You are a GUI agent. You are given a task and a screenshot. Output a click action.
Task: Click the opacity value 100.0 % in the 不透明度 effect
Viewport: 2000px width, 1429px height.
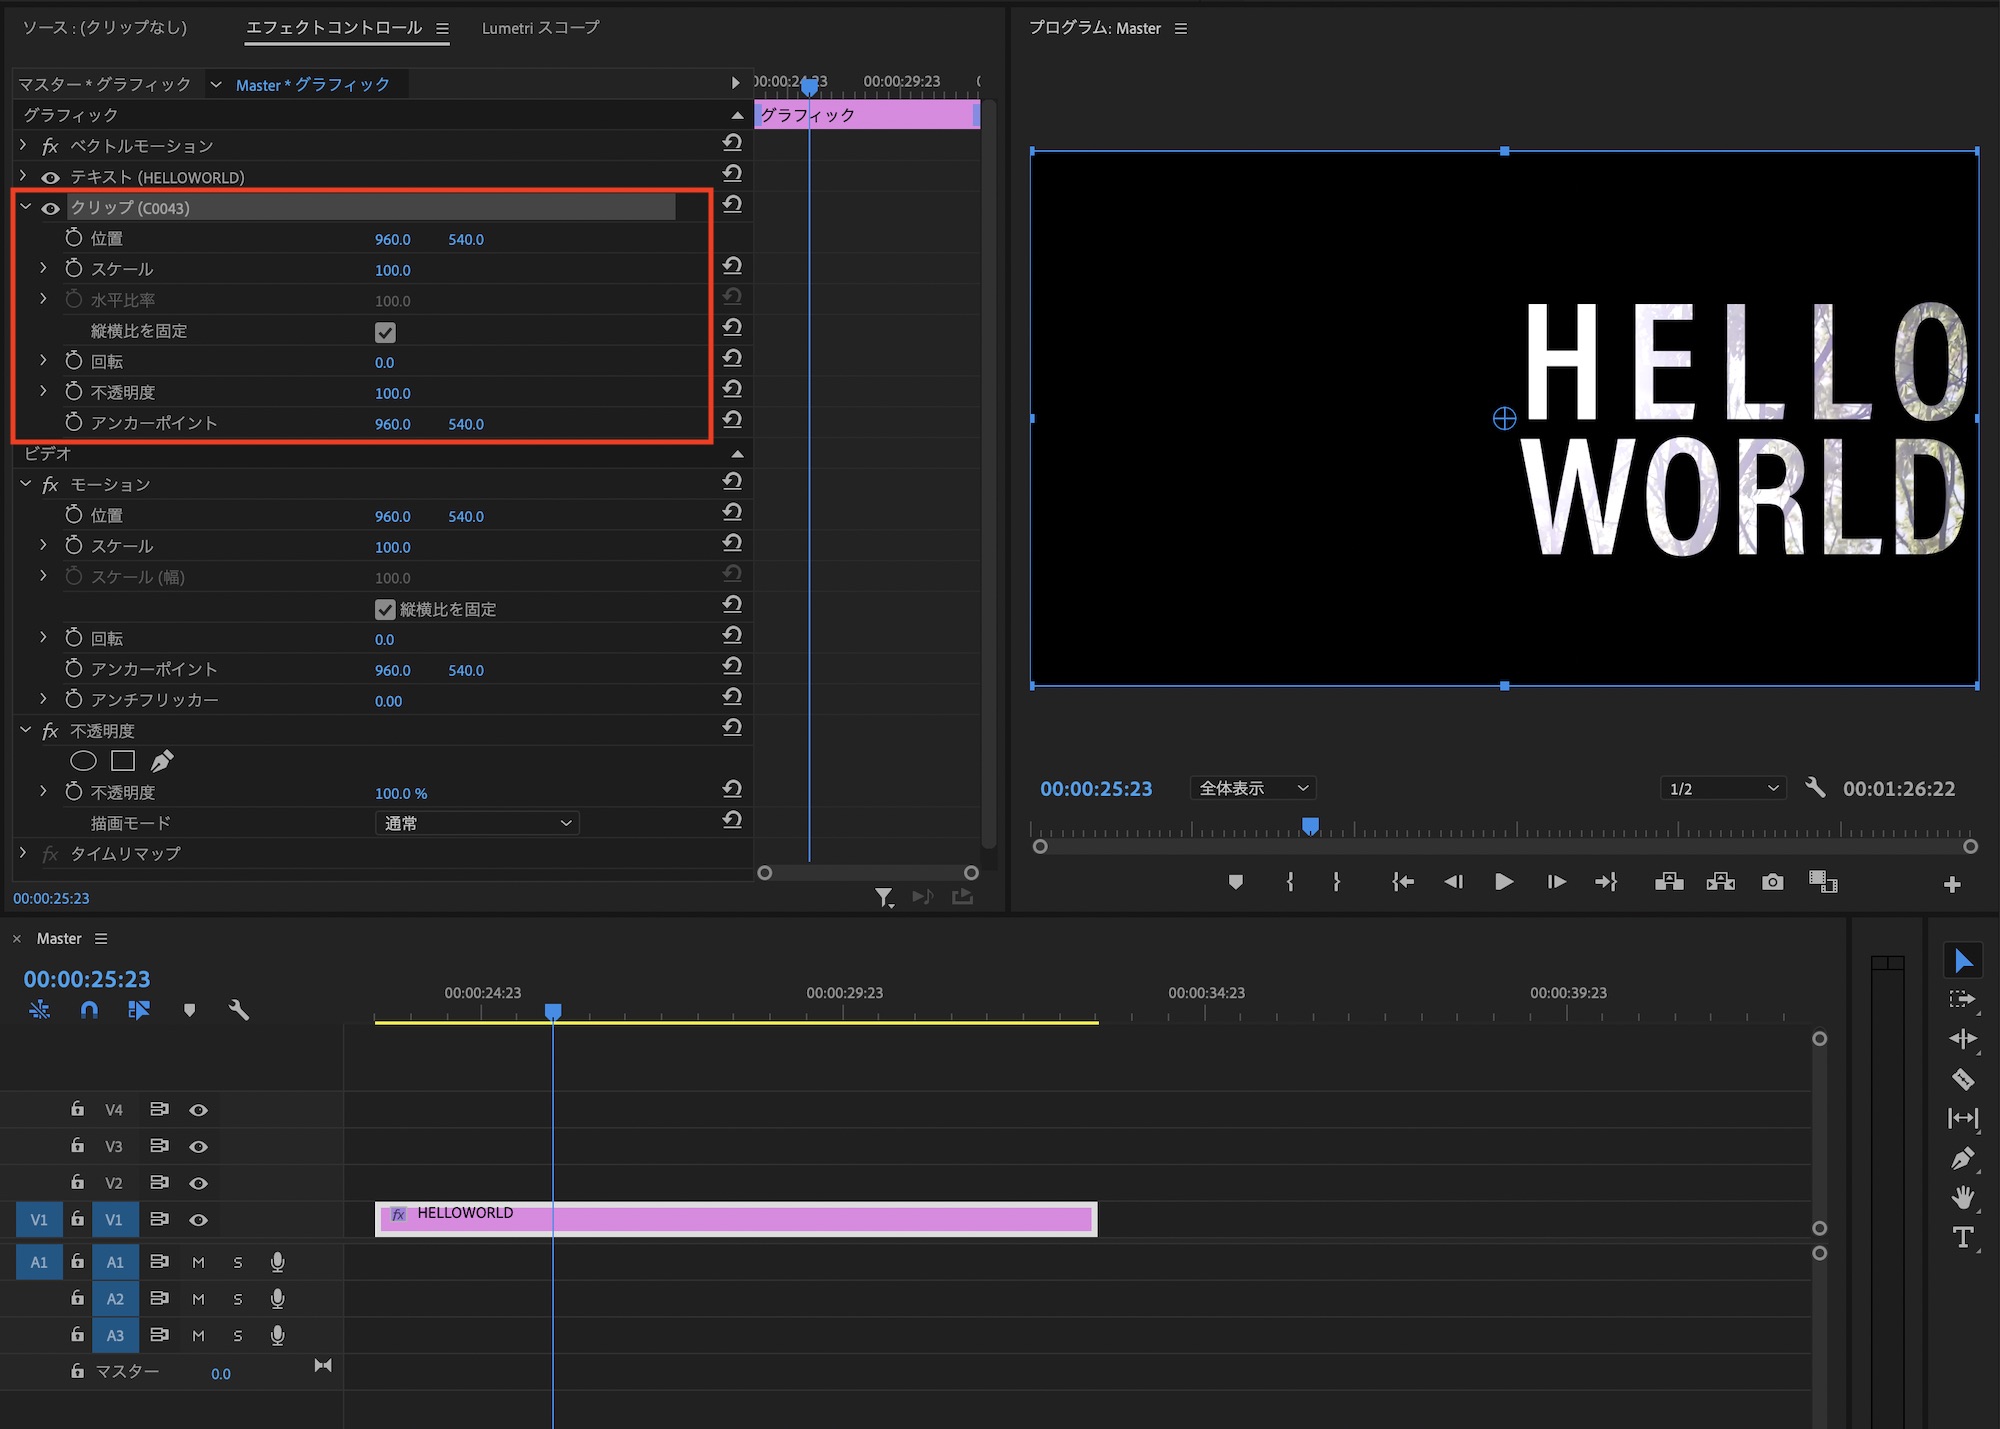point(400,793)
